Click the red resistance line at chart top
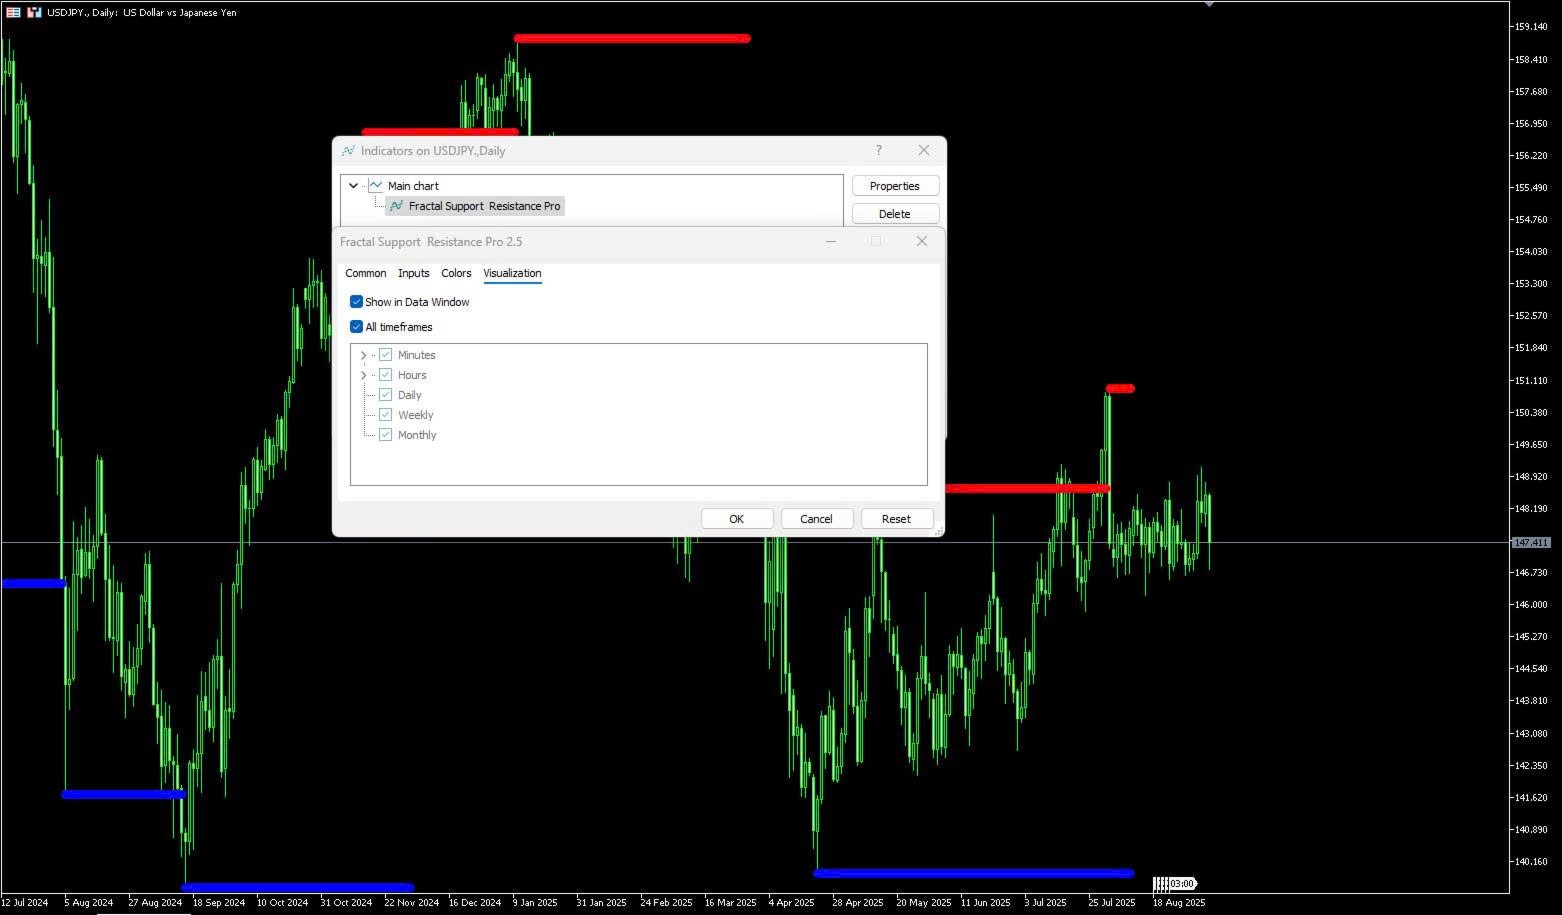Image resolution: width=1562 pixels, height=915 pixels. tap(632, 39)
